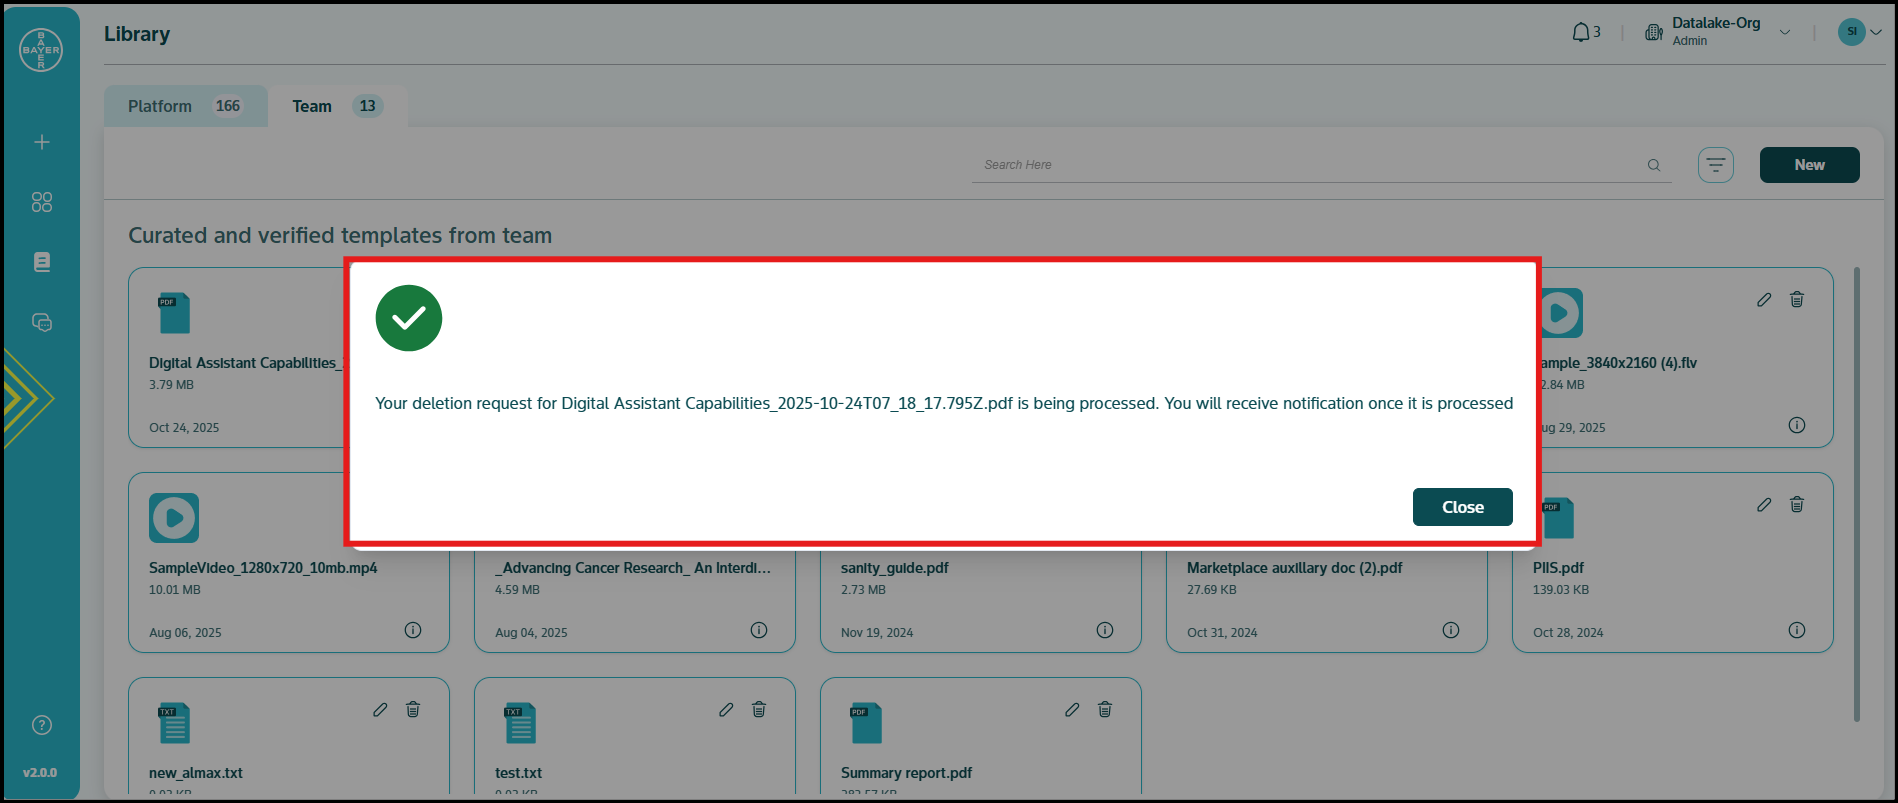This screenshot has height=803, width=1898.
Task: Delete the new_almax.txt file
Action: tap(413, 709)
